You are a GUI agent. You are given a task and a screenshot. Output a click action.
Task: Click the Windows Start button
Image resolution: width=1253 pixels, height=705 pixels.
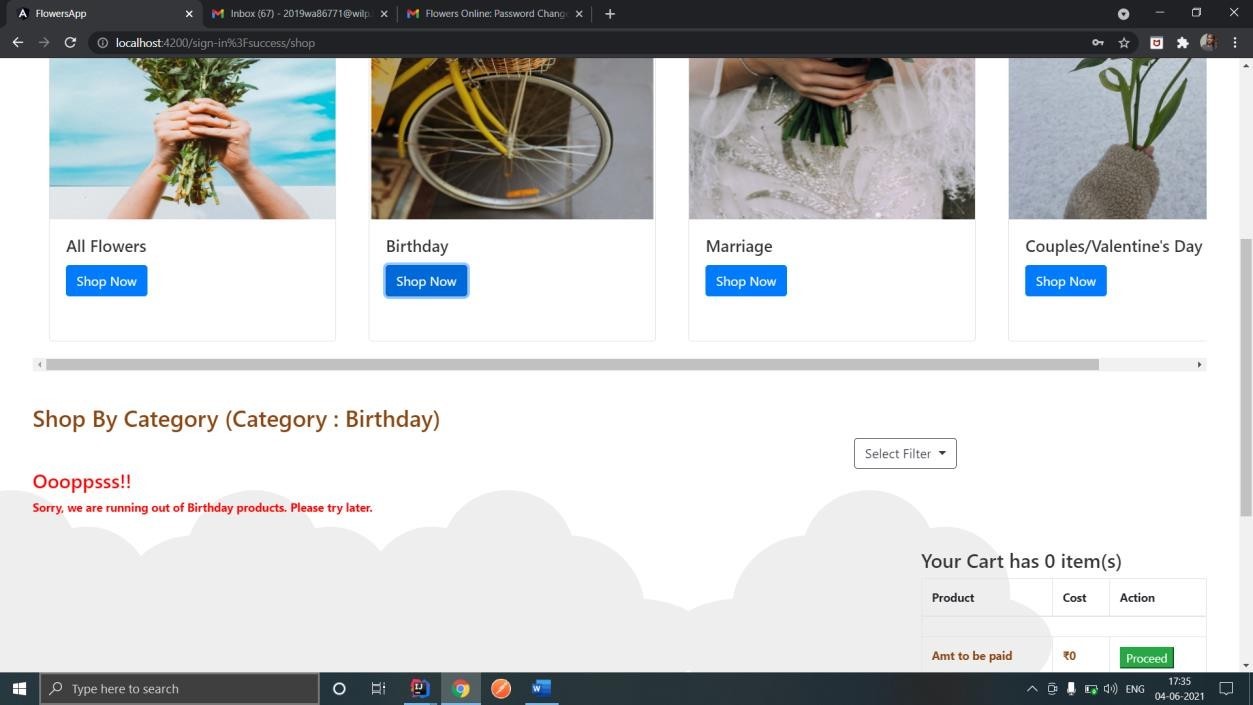19,688
